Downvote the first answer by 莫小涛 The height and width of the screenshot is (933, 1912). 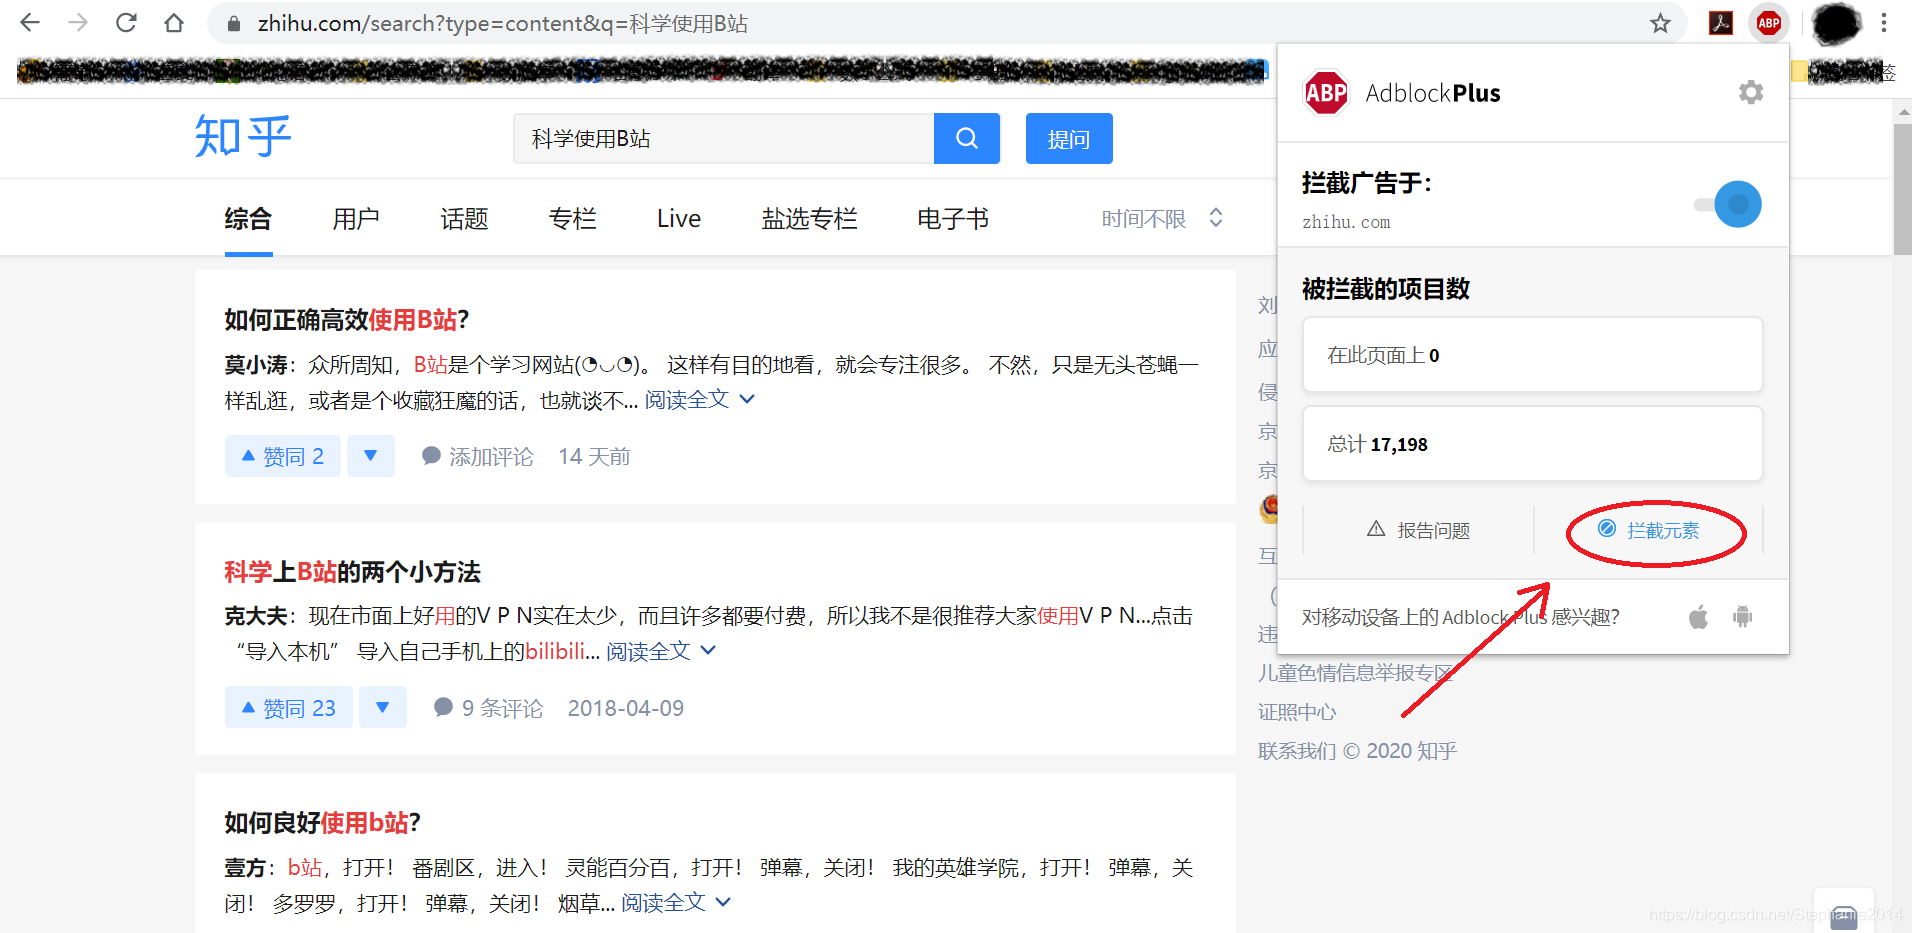pyautogui.click(x=371, y=456)
